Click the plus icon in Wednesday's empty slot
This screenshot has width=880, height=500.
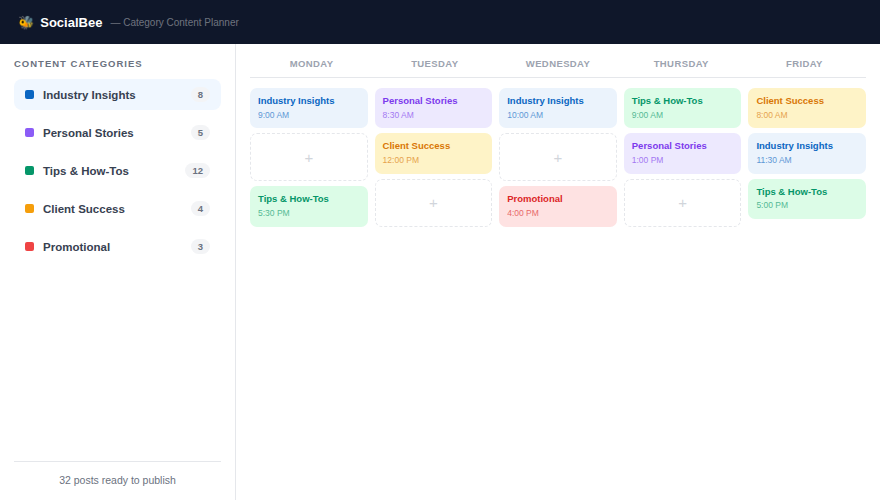557,158
